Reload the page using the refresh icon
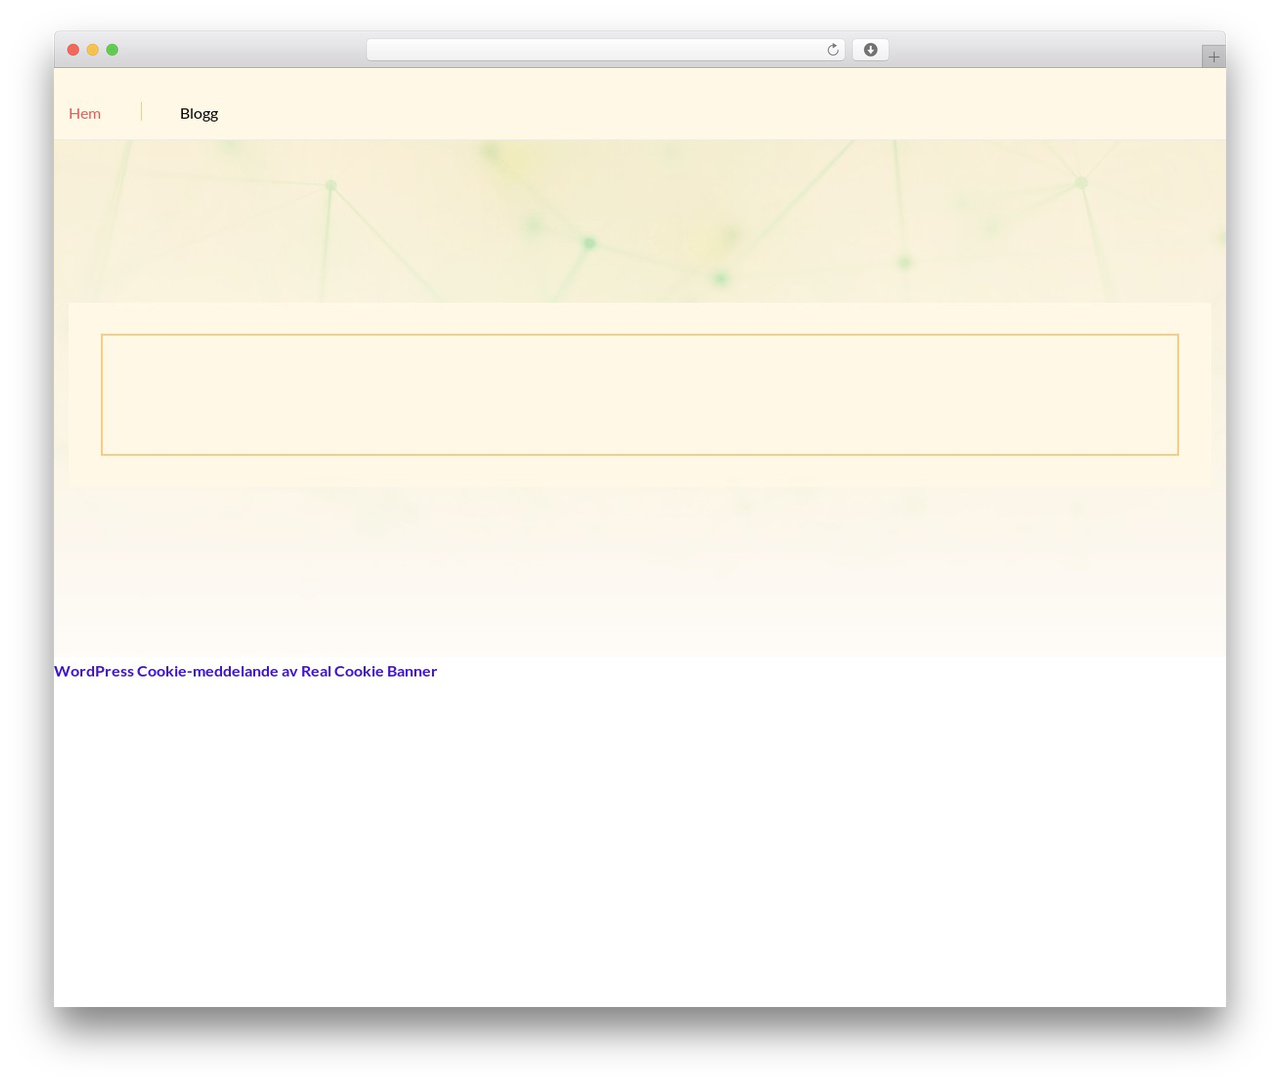 [x=832, y=50]
